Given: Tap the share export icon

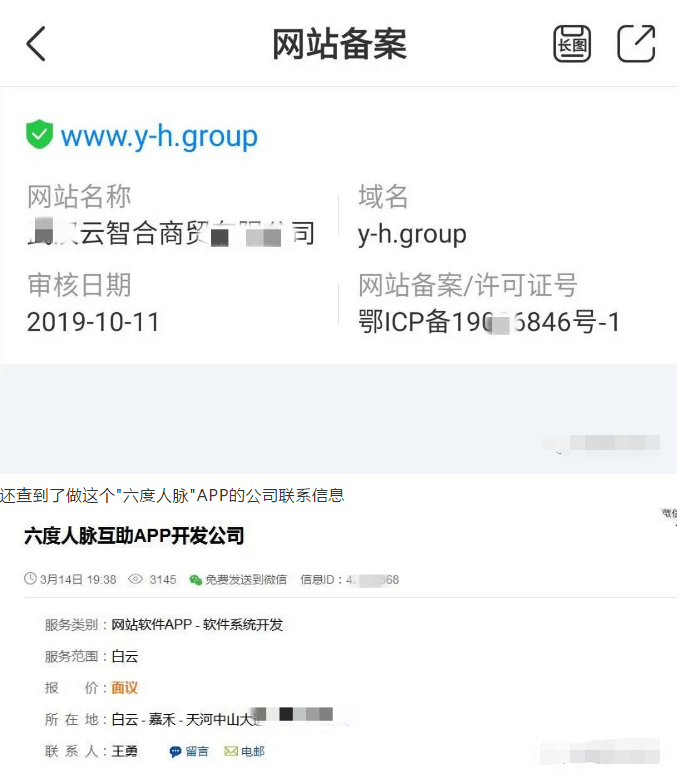Looking at the screenshot, I should (637, 44).
